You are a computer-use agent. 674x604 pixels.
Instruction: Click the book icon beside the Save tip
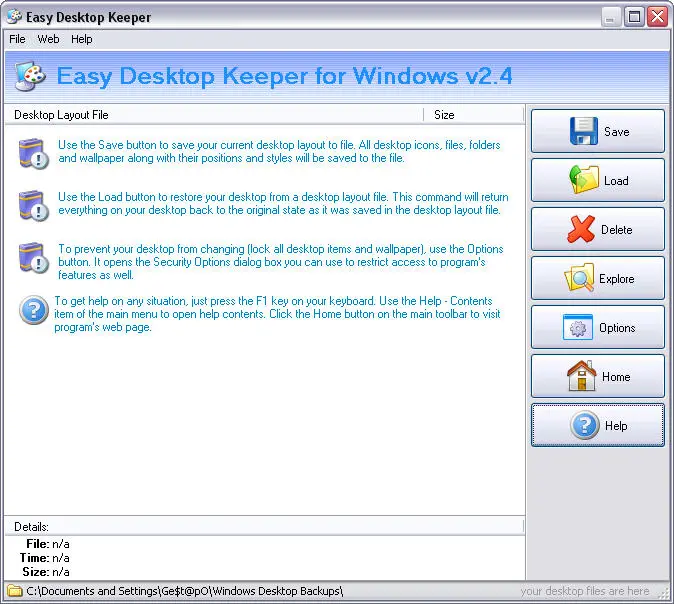33,153
